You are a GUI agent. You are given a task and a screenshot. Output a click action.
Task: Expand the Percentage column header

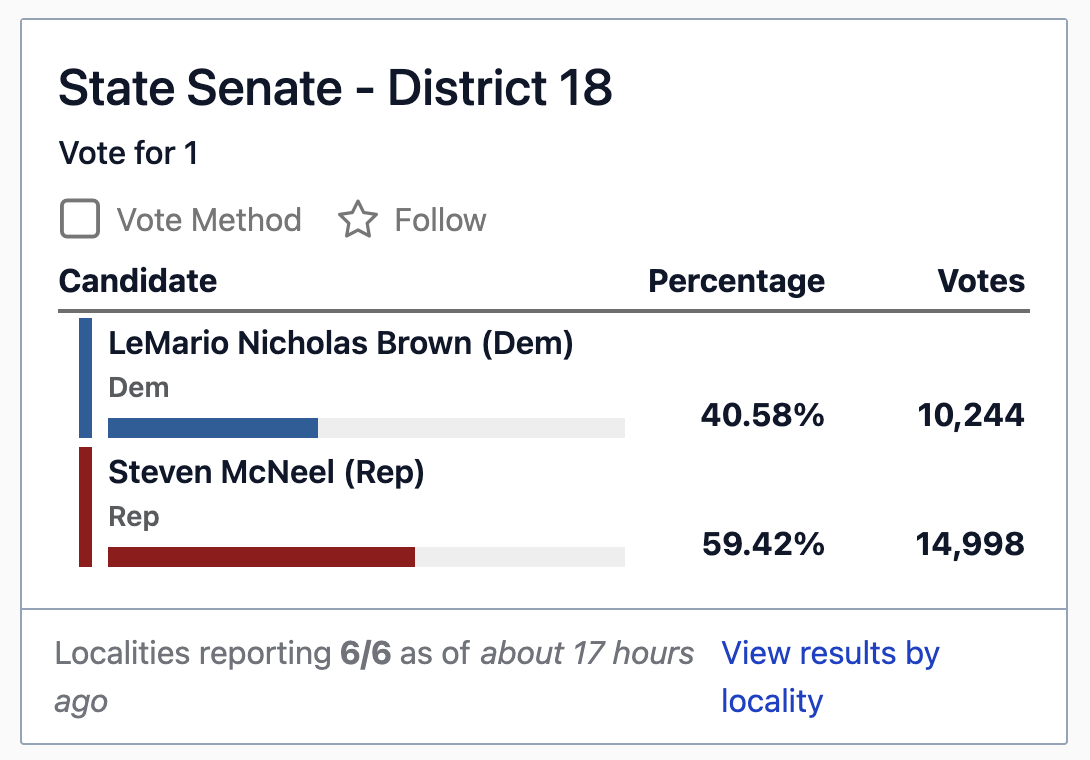pyautogui.click(x=737, y=281)
